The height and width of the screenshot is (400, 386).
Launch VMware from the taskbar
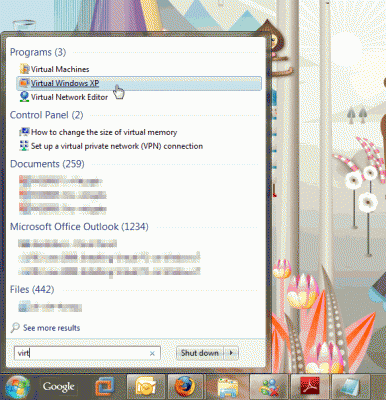pyautogui.click(x=105, y=387)
